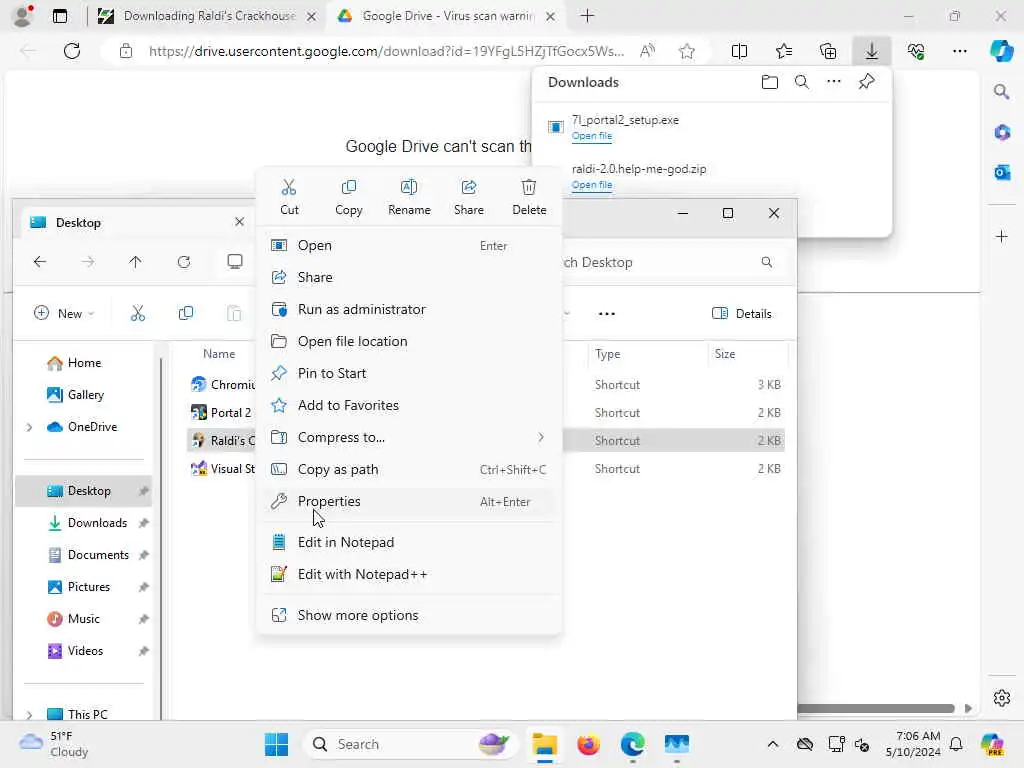Image resolution: width=1024 pixels, height=768 pixels.
Task: Open file link for 7l_portal2_setup.exe
Action: pyautogui.click(x=592, y=136)
